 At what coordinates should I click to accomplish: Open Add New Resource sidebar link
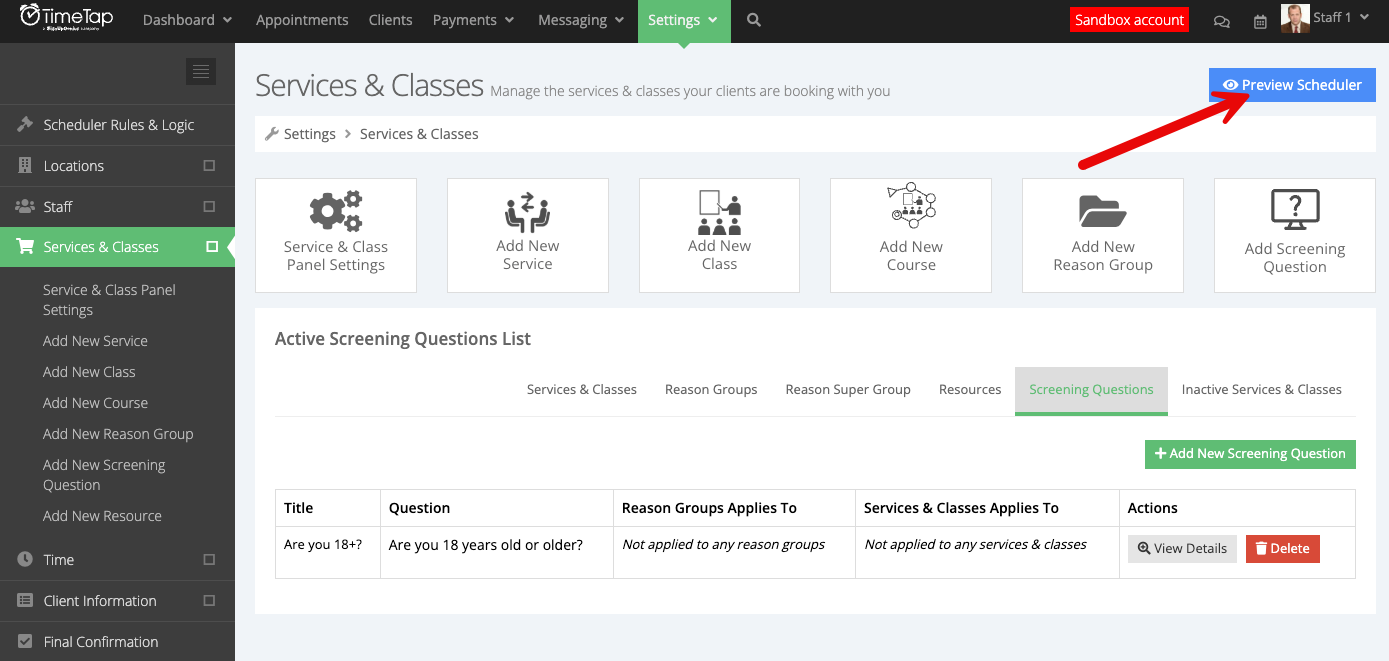[x=102, y=516]
